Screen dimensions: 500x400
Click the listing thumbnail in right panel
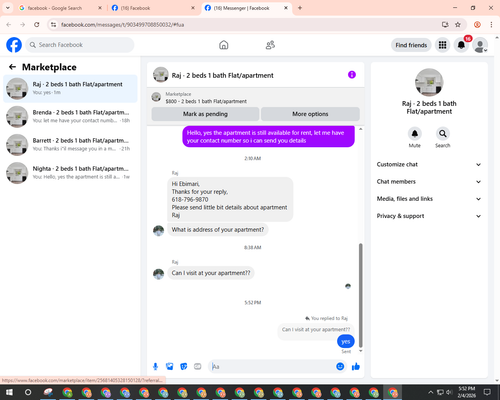coord(429,82)
